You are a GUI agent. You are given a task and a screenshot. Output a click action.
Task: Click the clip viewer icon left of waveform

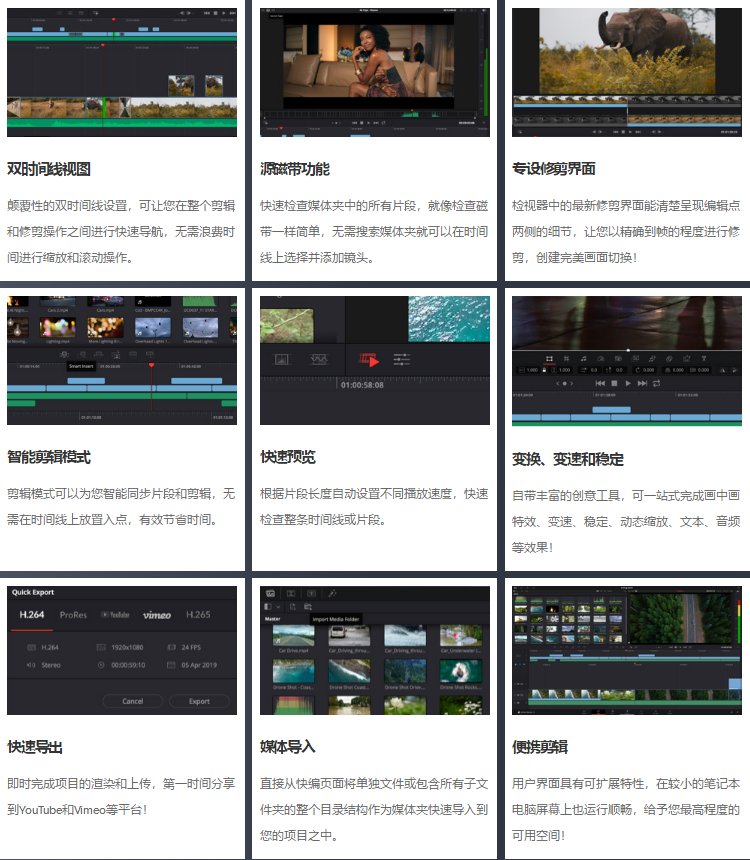click(280, 358)
